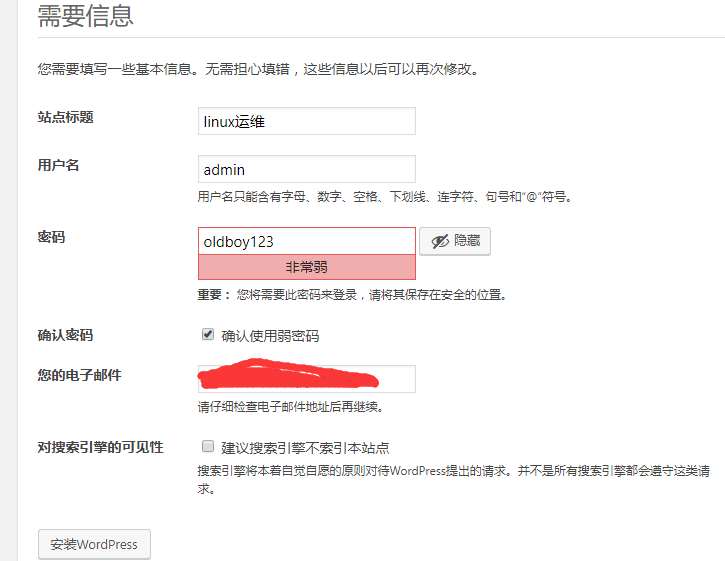Click the 您的电子邮件 field label
The height and width of the screenshot is (561, 725).
coord(79,375)
